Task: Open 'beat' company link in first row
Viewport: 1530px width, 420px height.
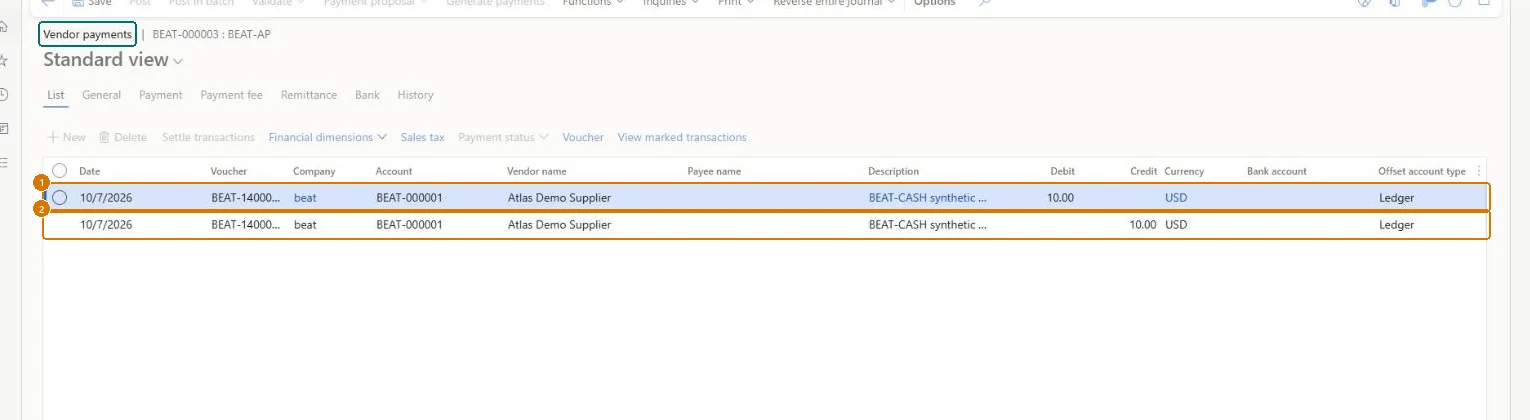Action: click(x=304, y=198)
